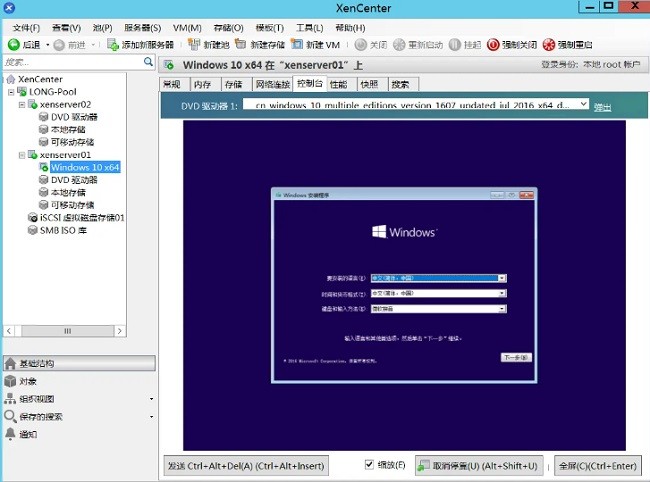Click the search magnifier icon
650x482 pixels.
pos(148,62)
